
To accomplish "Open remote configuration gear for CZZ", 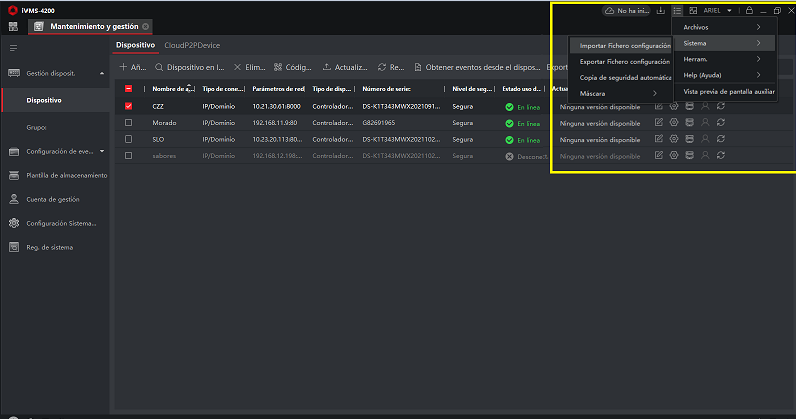I will click(674, 106).
